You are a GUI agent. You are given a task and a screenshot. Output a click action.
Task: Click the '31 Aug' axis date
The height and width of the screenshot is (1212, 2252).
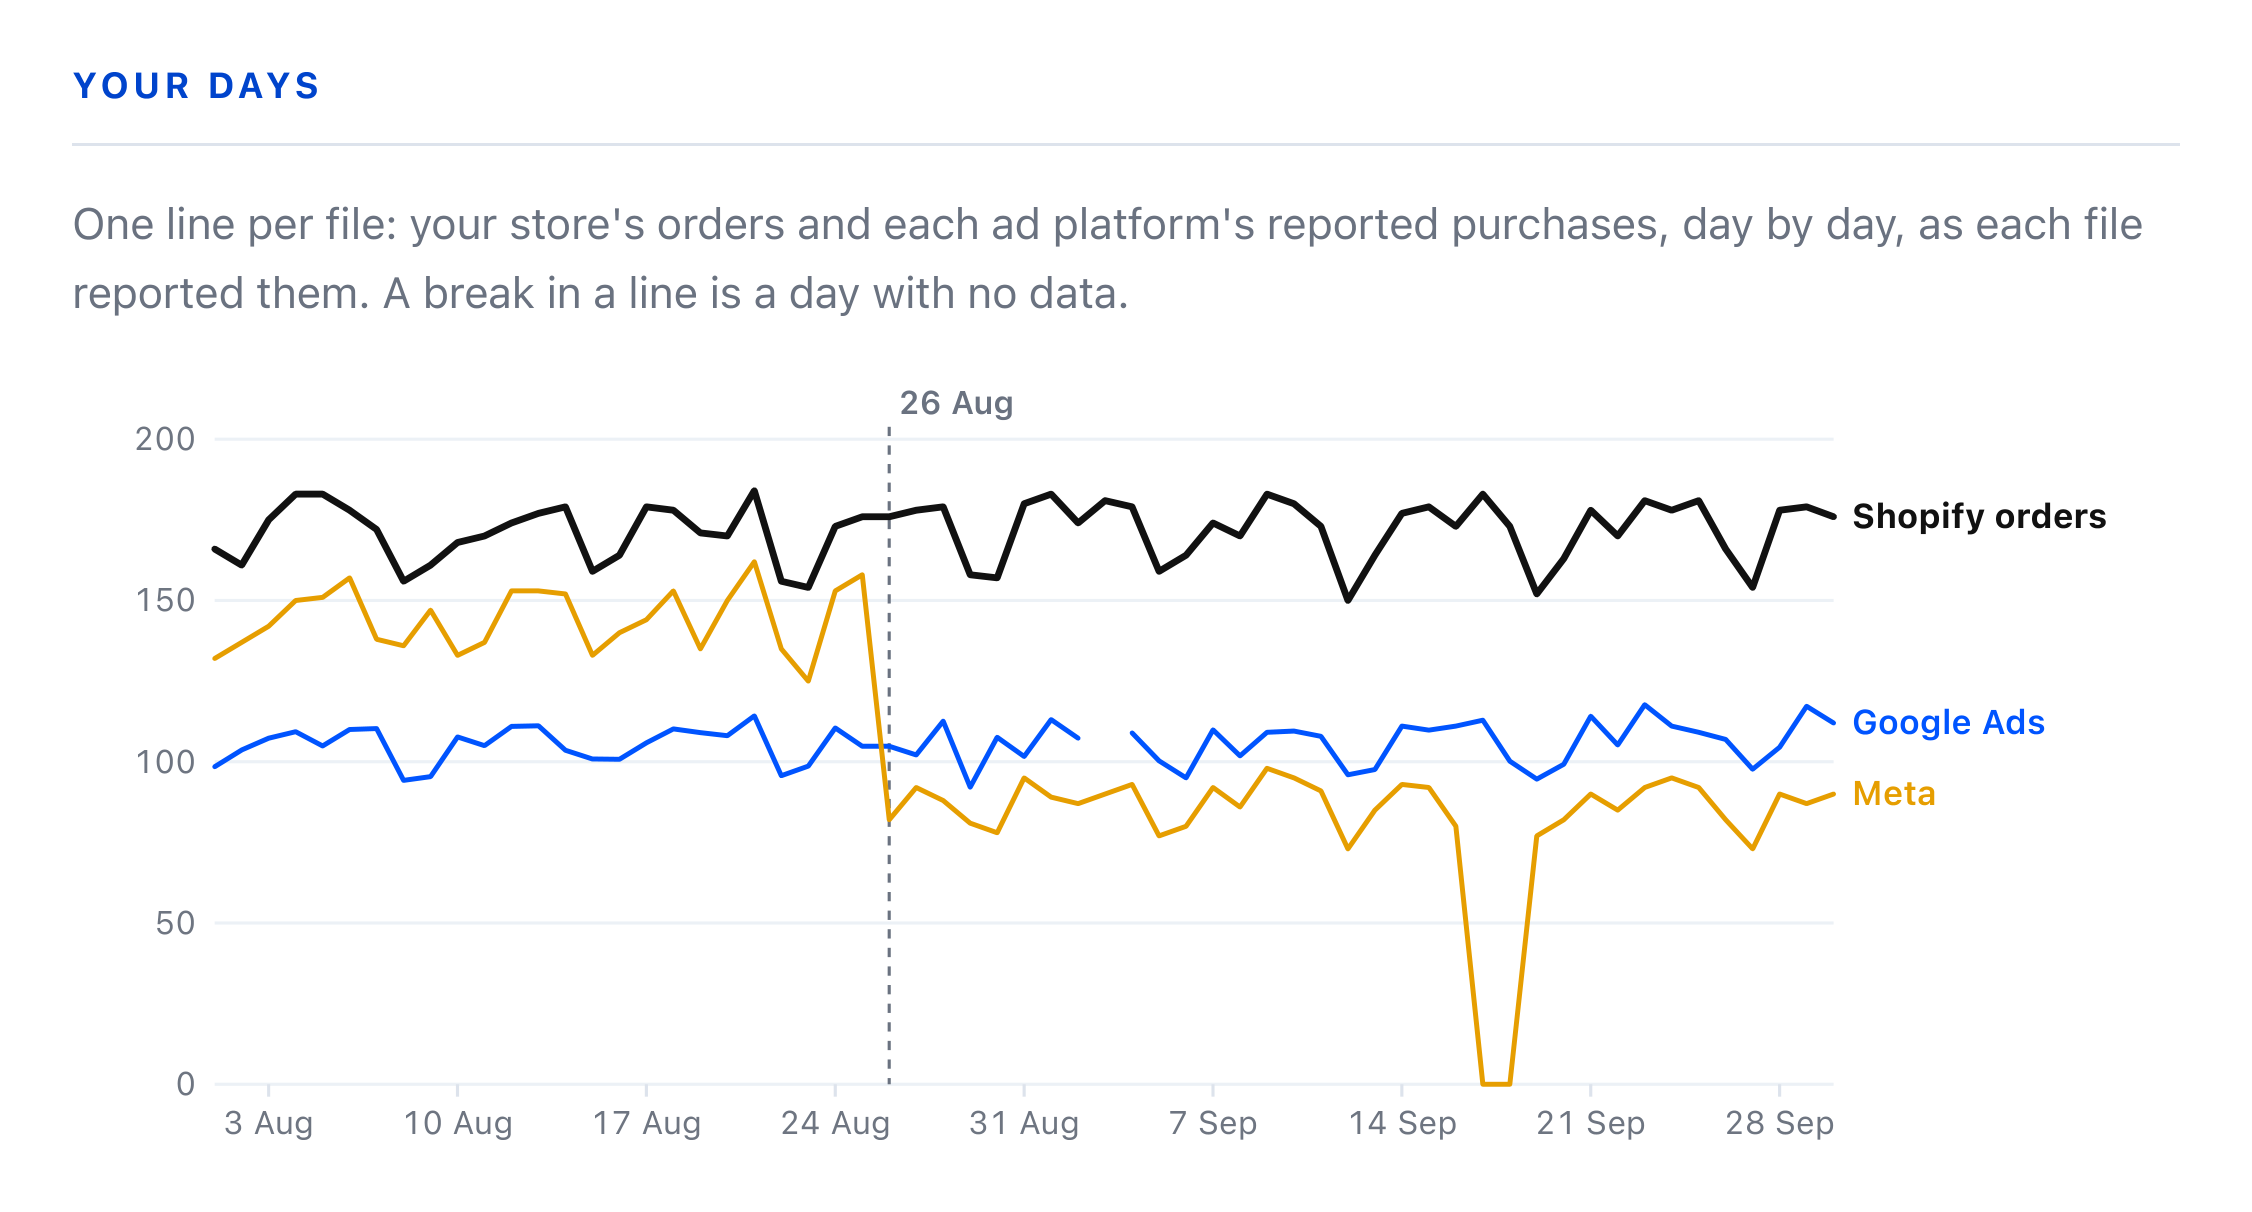click(x=1024, y=1123)
